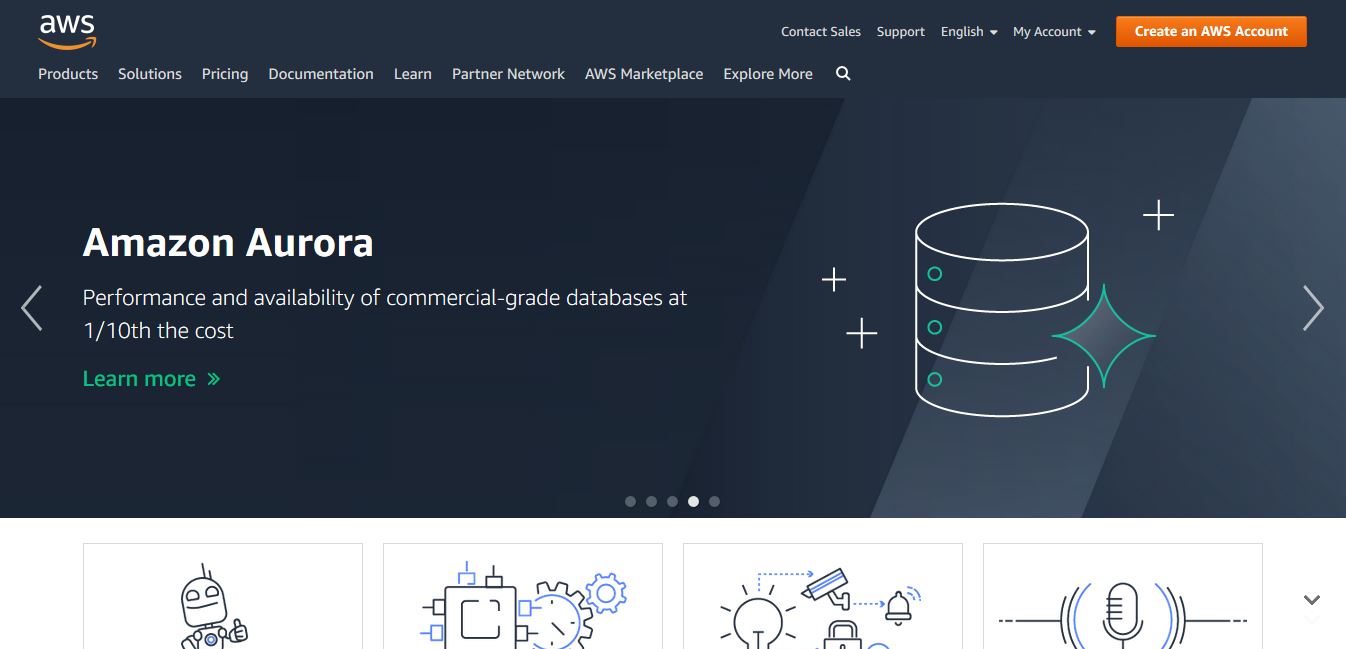Click the lightbulb and security camera icon

(x=820, y=607)
